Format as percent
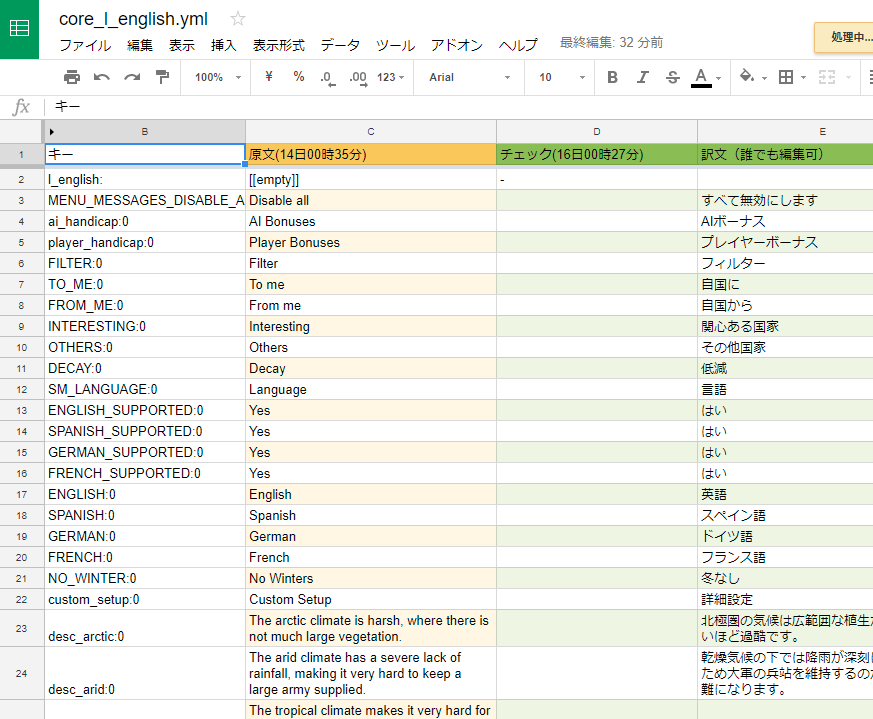Screen dimensions: 873x719 point(299,76)
